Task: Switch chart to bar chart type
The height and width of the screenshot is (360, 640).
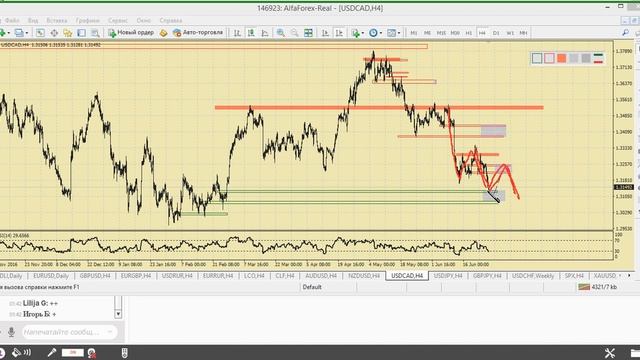Action: point(237,33)
